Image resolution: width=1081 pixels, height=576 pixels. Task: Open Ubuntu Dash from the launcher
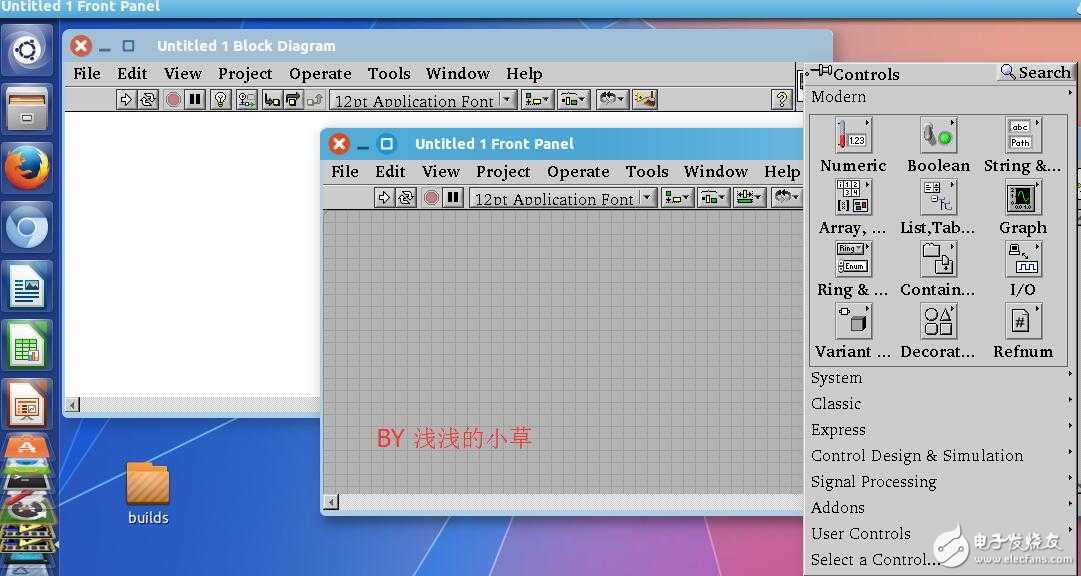point(27,50)
